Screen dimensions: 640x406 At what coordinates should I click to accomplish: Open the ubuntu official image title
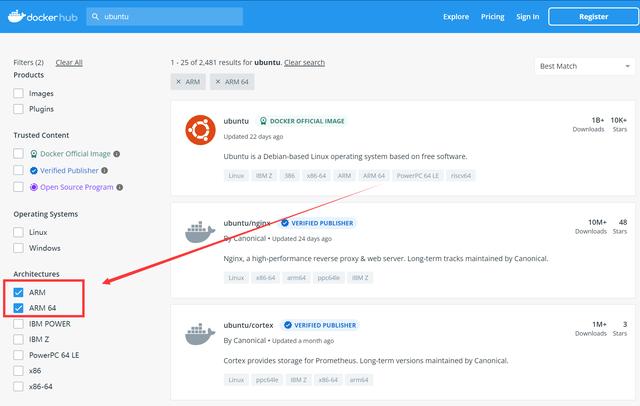236,121
